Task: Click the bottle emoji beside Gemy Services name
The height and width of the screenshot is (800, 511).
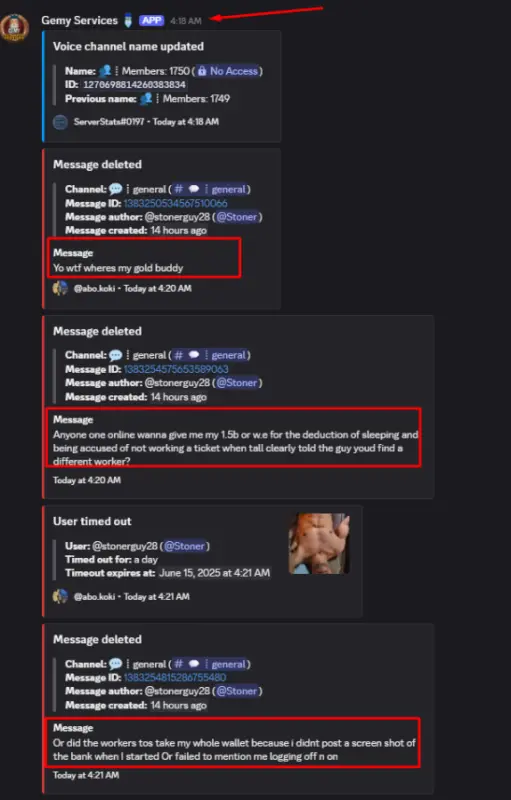Action: point(127,20)
